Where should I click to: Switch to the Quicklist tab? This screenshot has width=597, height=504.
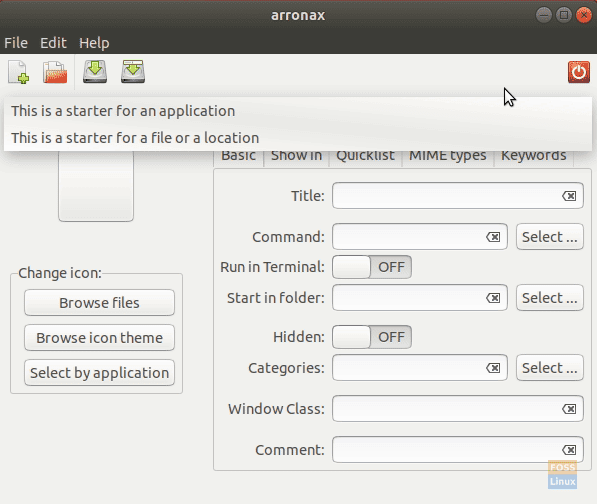[x=365, y=157]
